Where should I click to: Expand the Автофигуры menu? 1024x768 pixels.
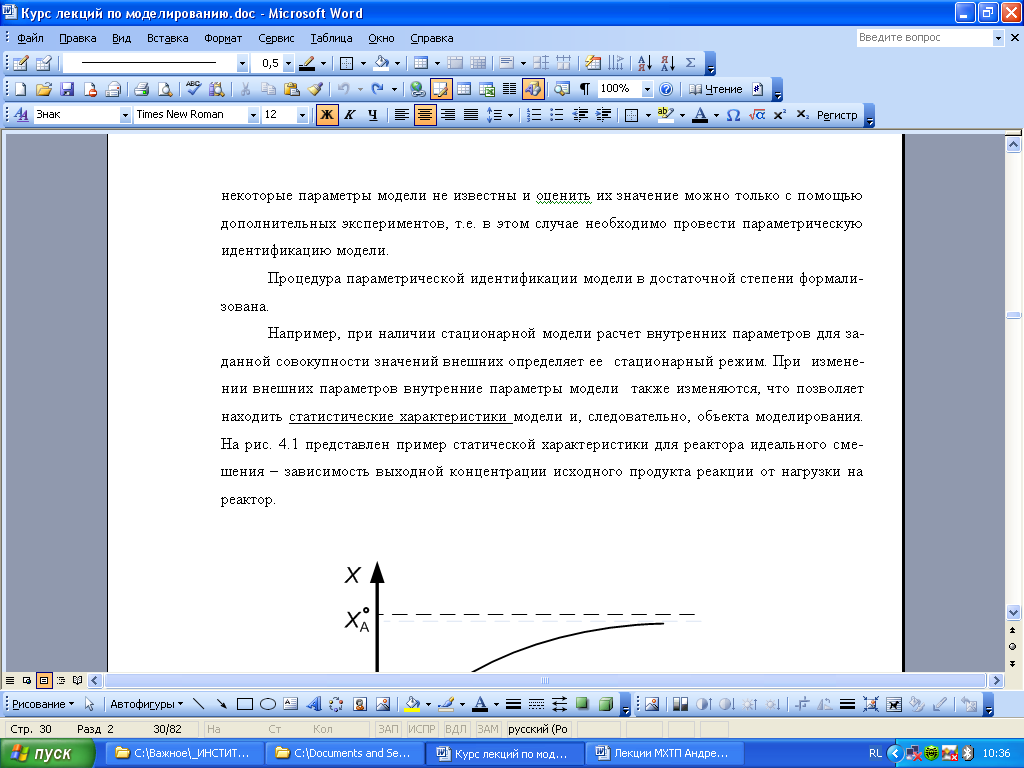pos(146,704)
